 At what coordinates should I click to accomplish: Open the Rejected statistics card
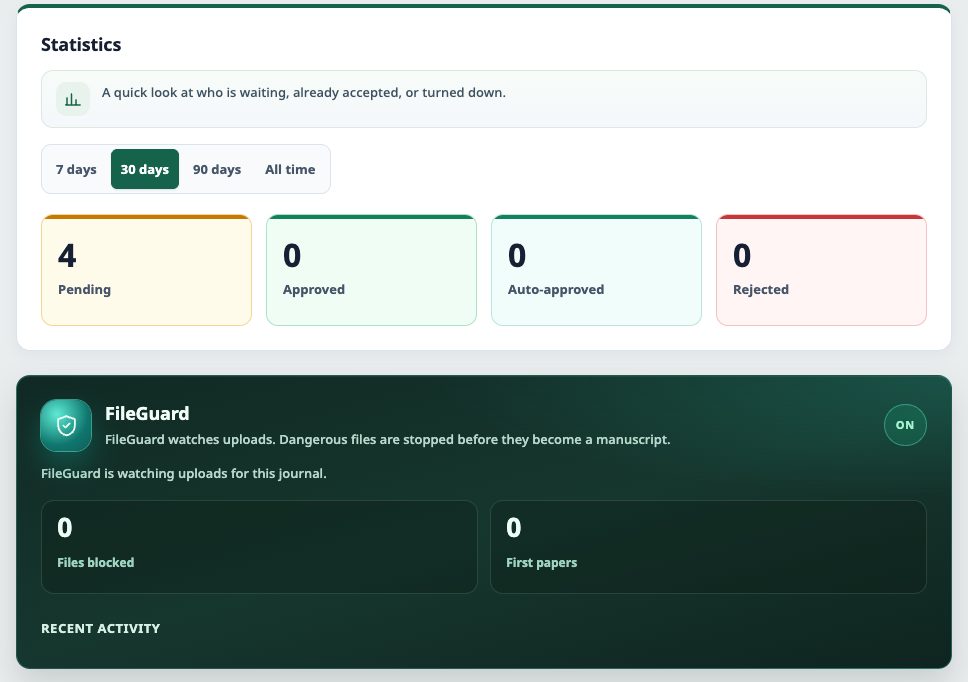tap(821, 270)
